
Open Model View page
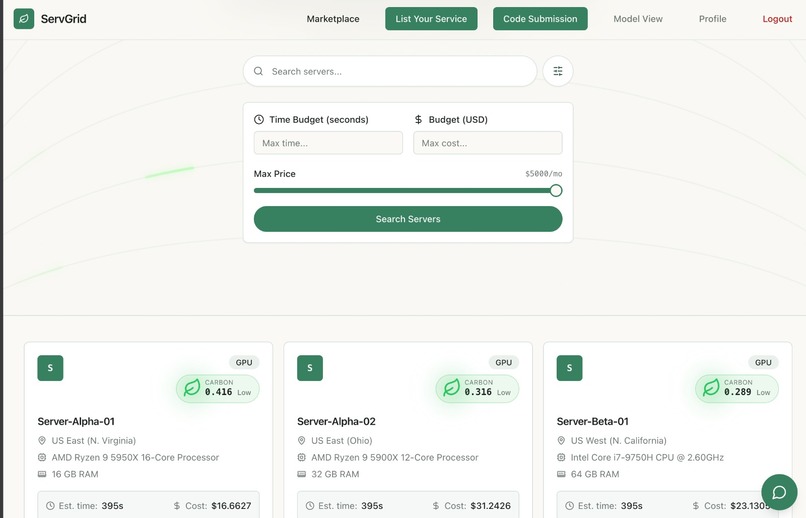[x=638, y=19]
